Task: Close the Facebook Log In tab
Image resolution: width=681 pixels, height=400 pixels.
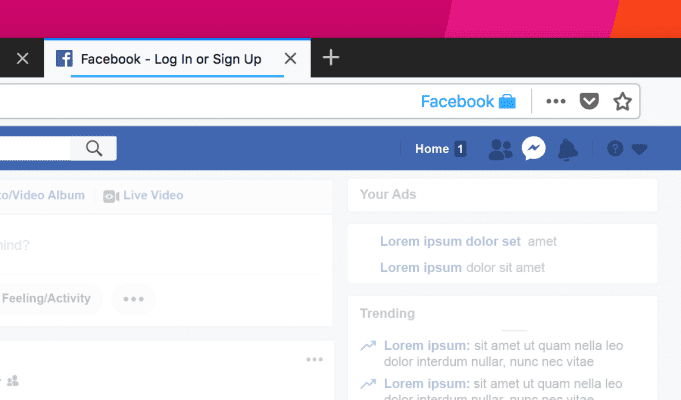Action: (x=290, y=59)
